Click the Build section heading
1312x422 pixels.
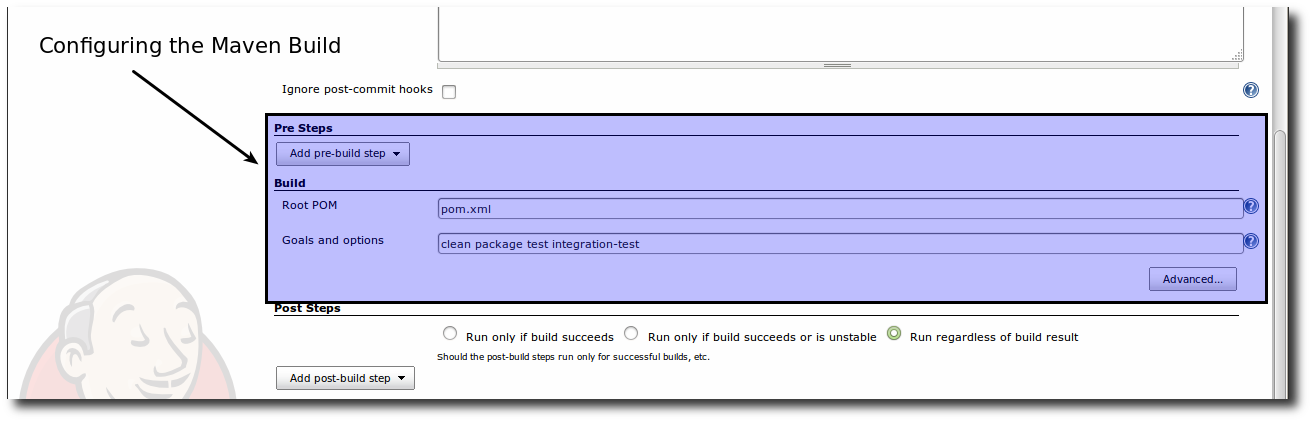tap(290, 183)
